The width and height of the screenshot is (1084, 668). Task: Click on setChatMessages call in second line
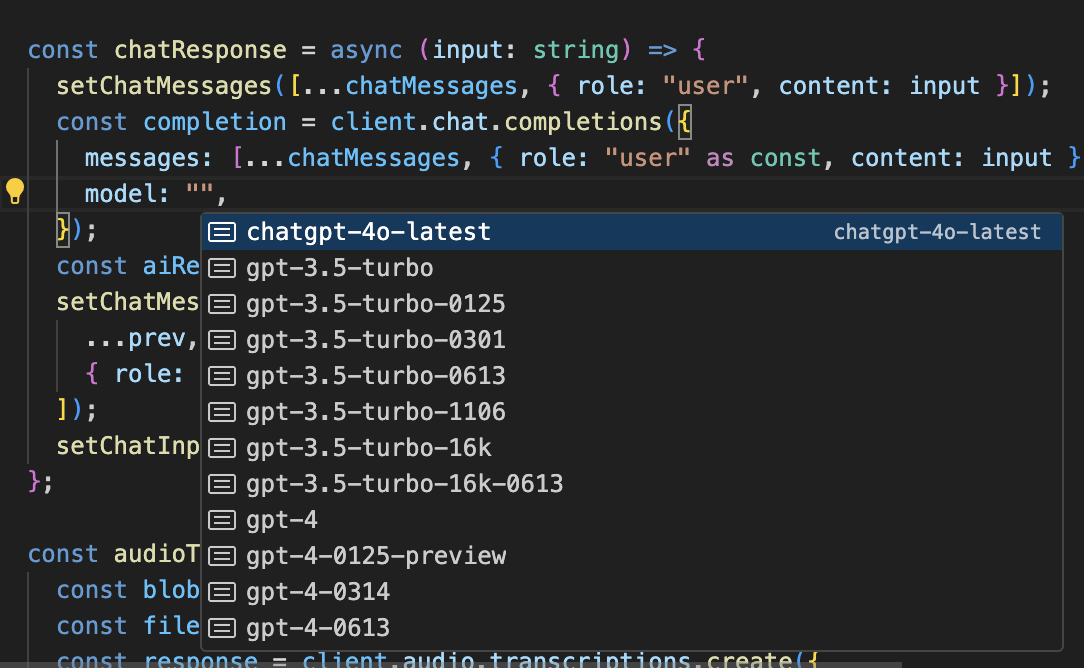pyautogui.click(x=164, y=86)
